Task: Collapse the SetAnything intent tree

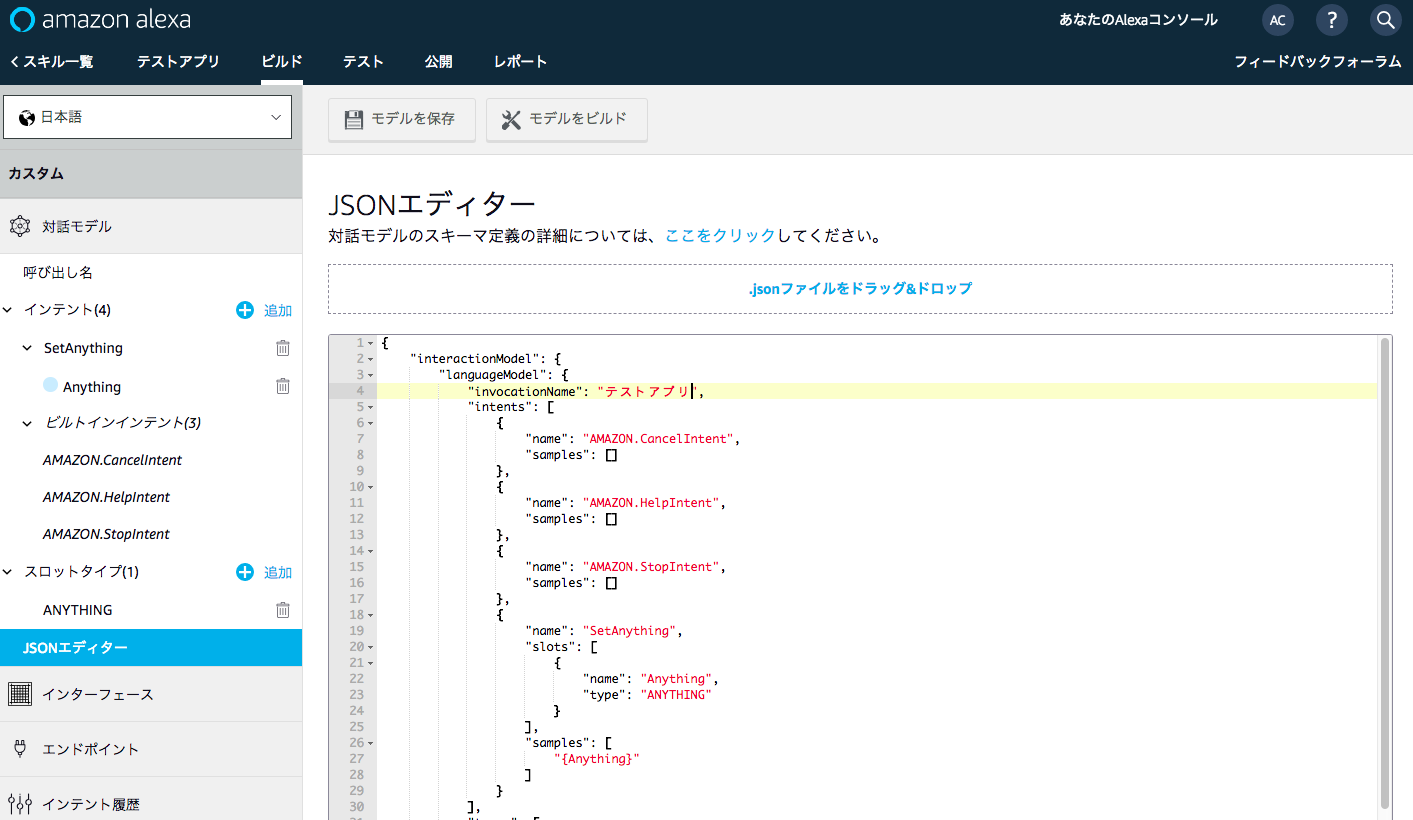Action: click(28, 348)
